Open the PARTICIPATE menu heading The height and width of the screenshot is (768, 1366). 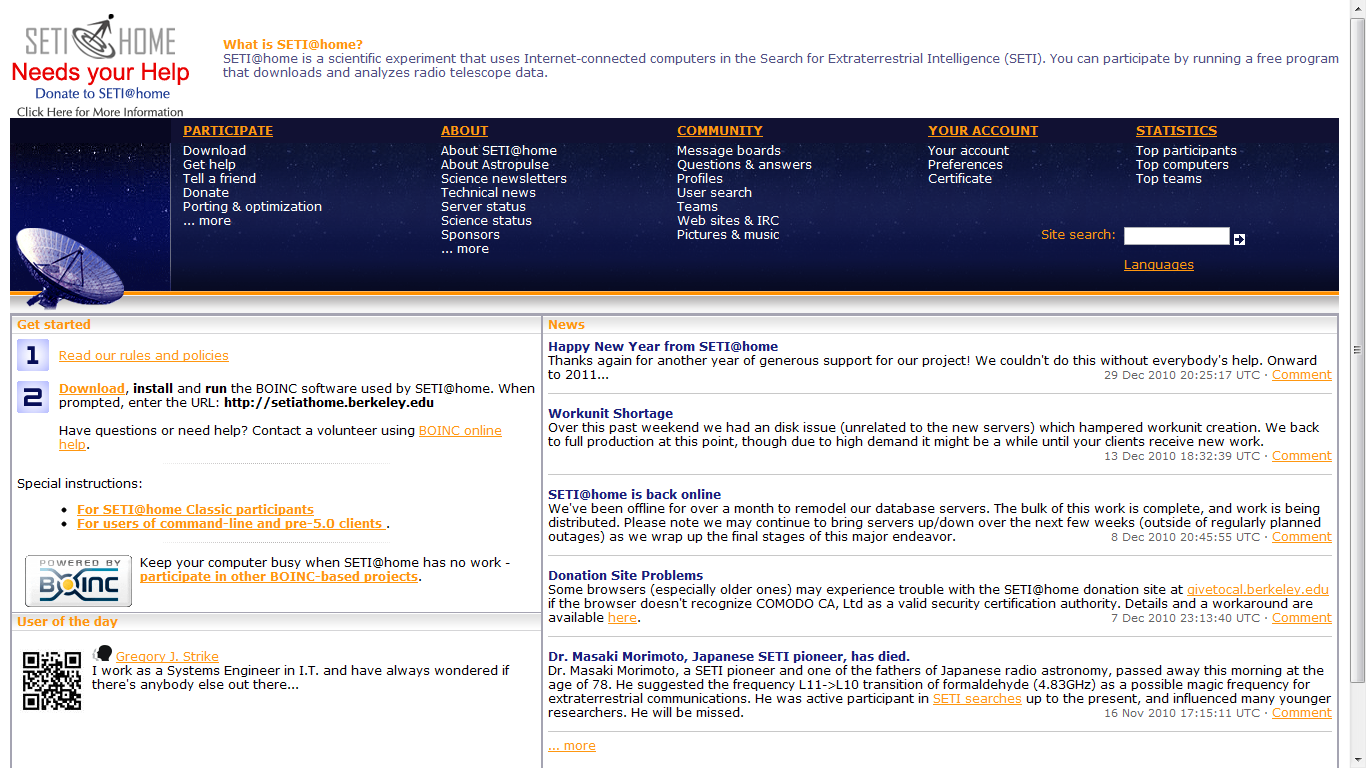[x=228, y=131]
